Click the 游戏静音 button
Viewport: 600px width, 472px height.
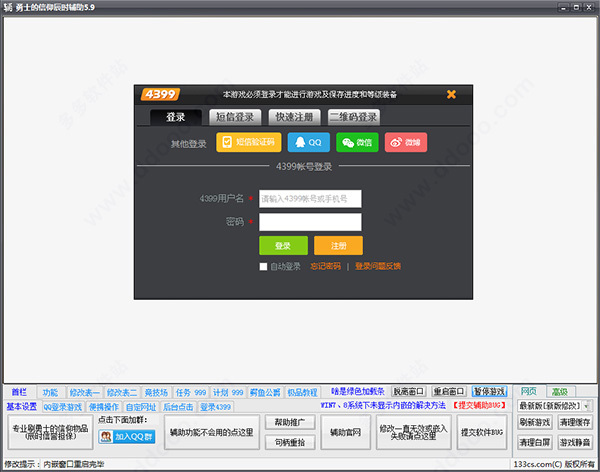[x=575, y=443]
